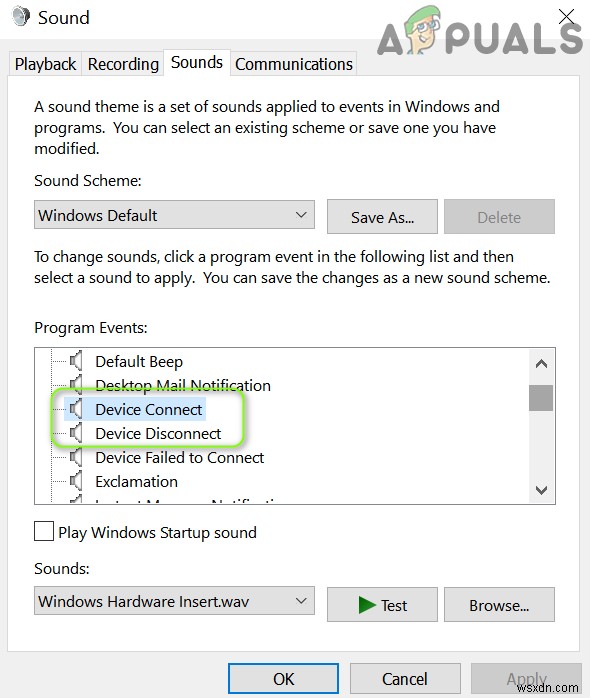The height and width of the screenshot is (698, 590).
Task: Click the scroll-up arrow in Program Events
Action: click(541, 364)
